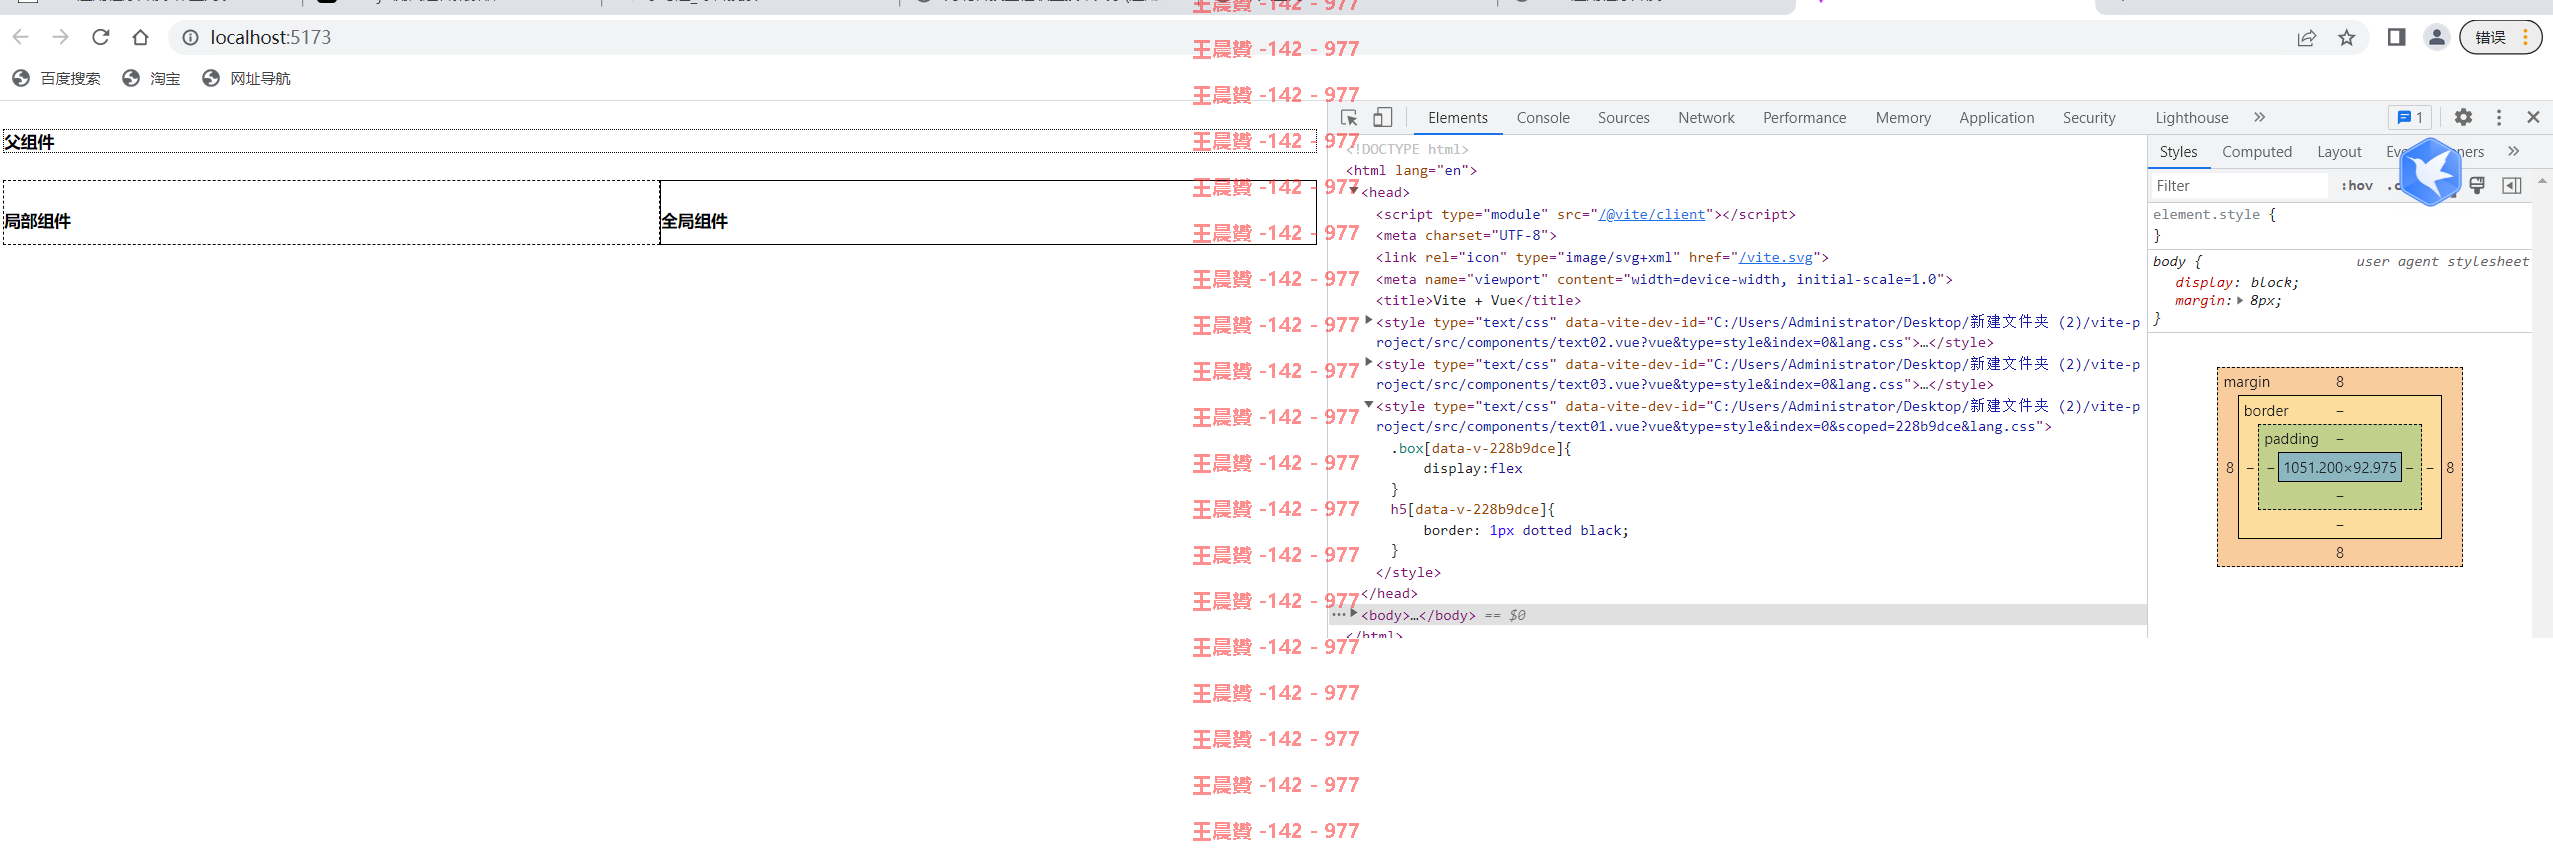2553x864 pixels.
Task: Click the box model padding label
Action: click(2291, 439)
